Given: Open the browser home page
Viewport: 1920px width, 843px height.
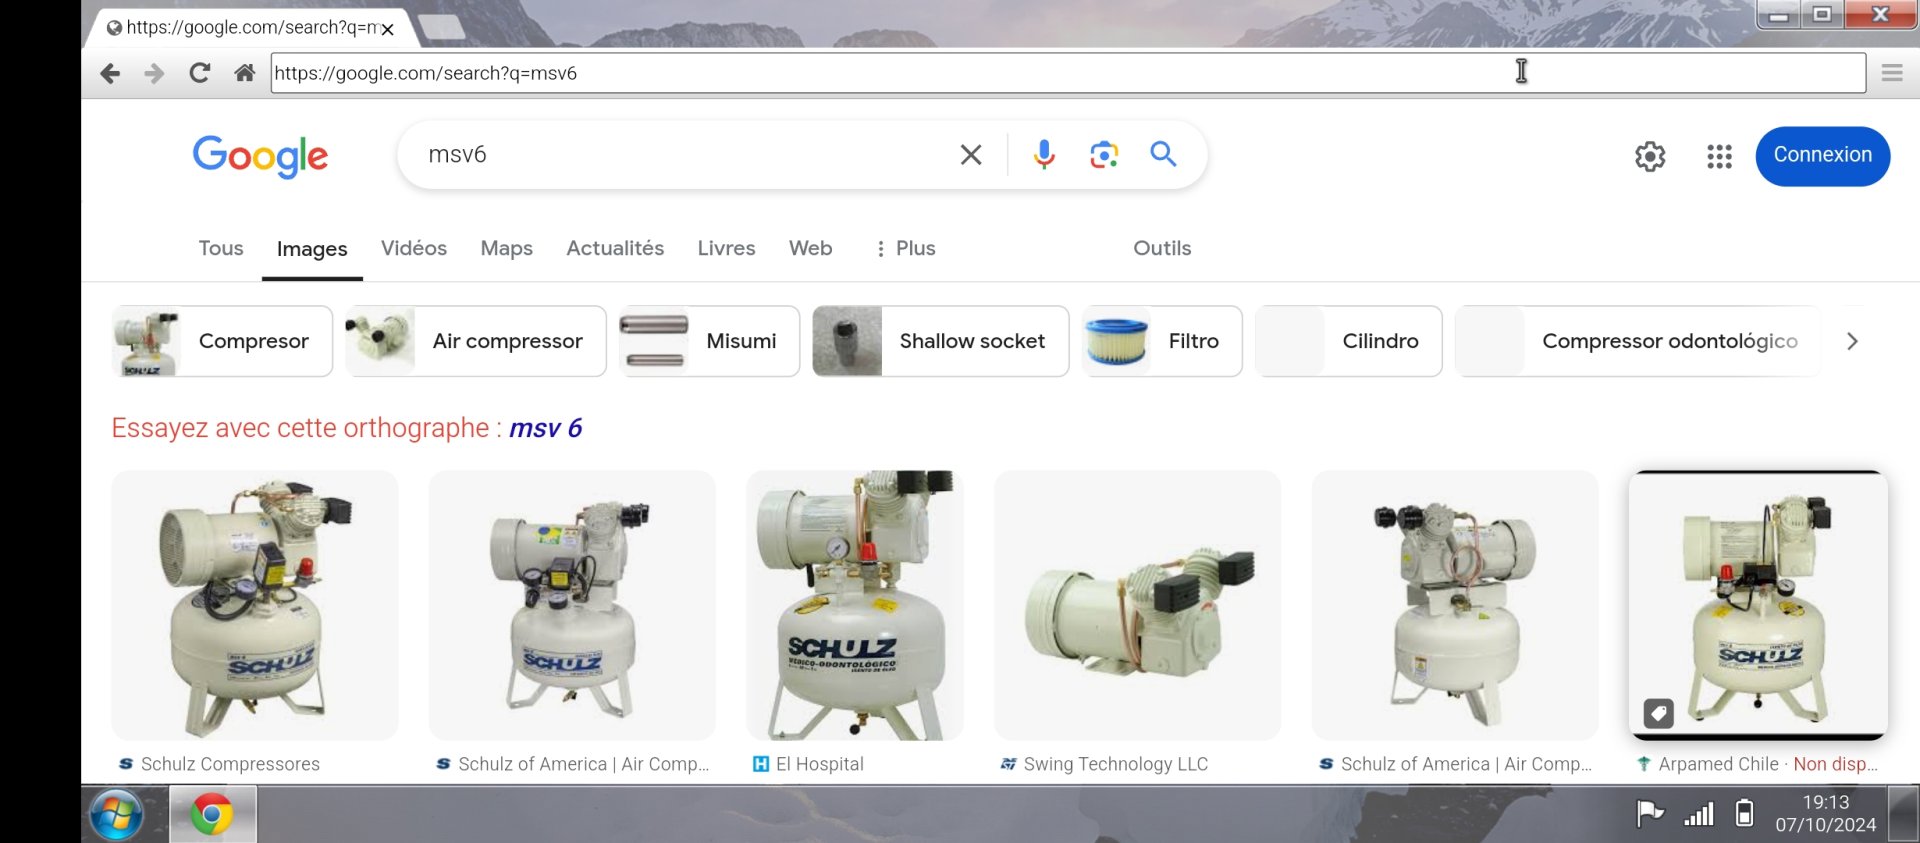Looking at the screenshot, I should pos(244,73).
